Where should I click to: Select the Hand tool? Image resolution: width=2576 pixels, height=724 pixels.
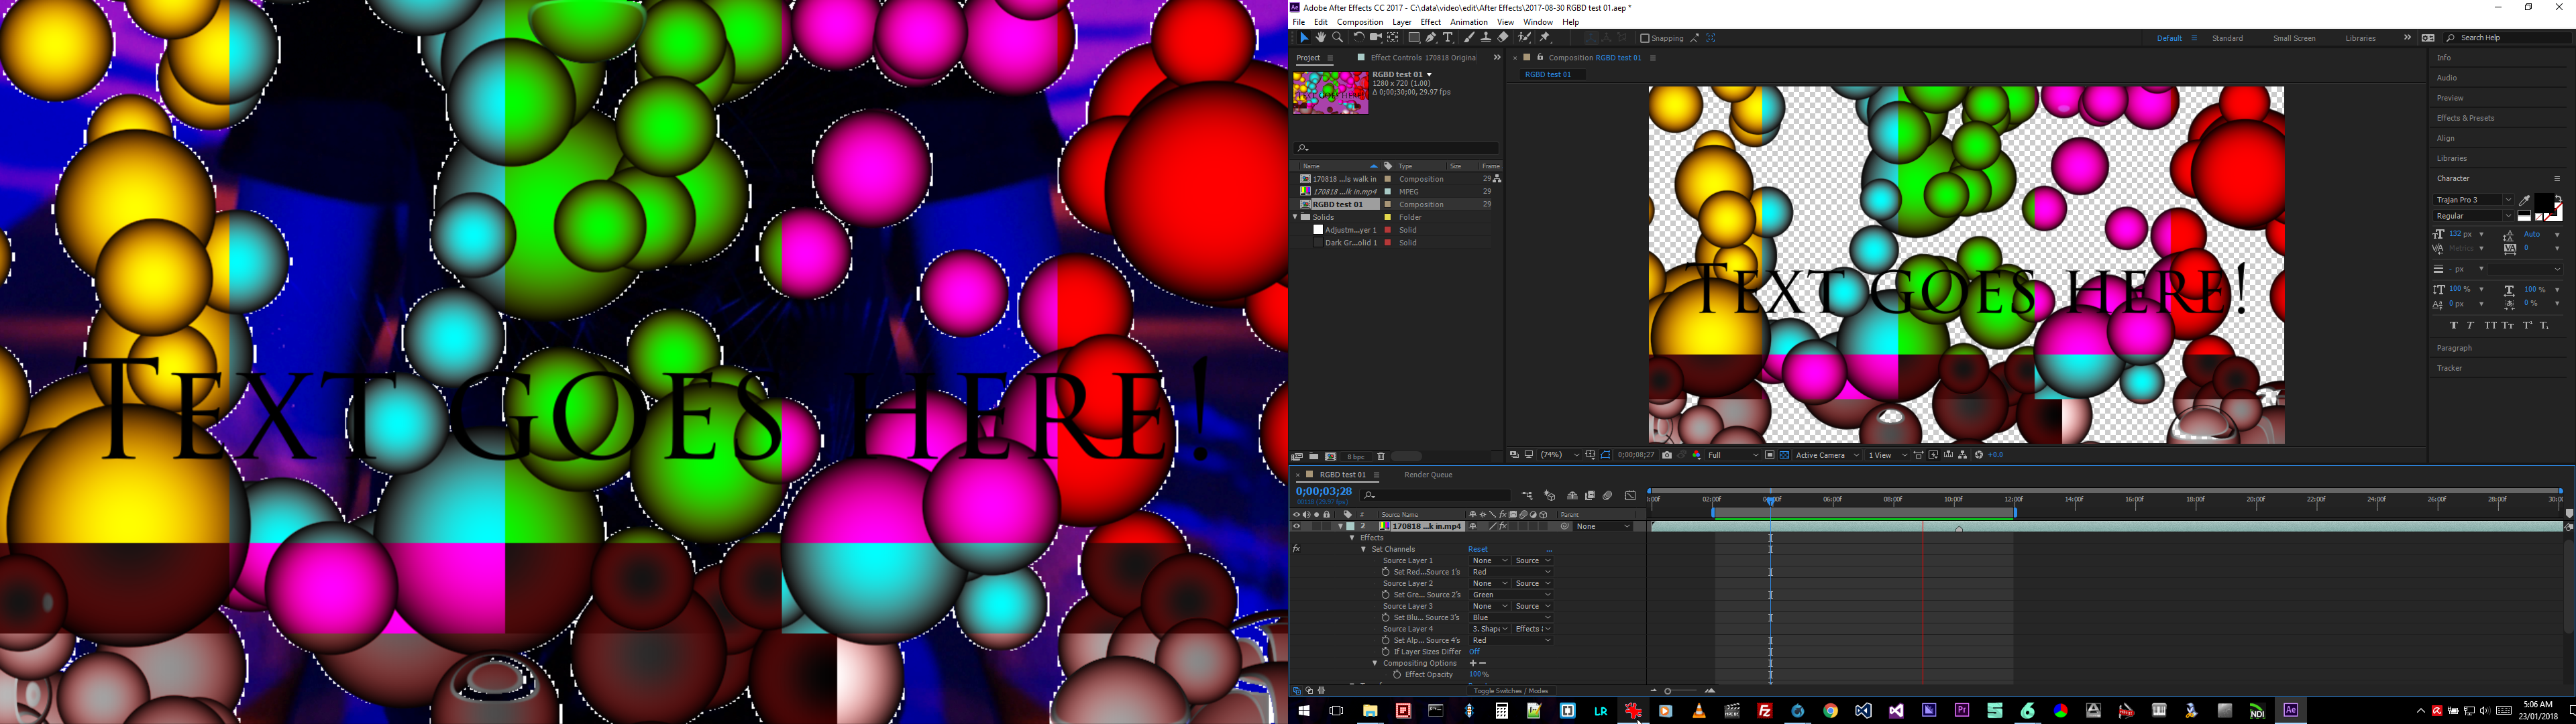pyautogui.click(x=1321, y=38)
